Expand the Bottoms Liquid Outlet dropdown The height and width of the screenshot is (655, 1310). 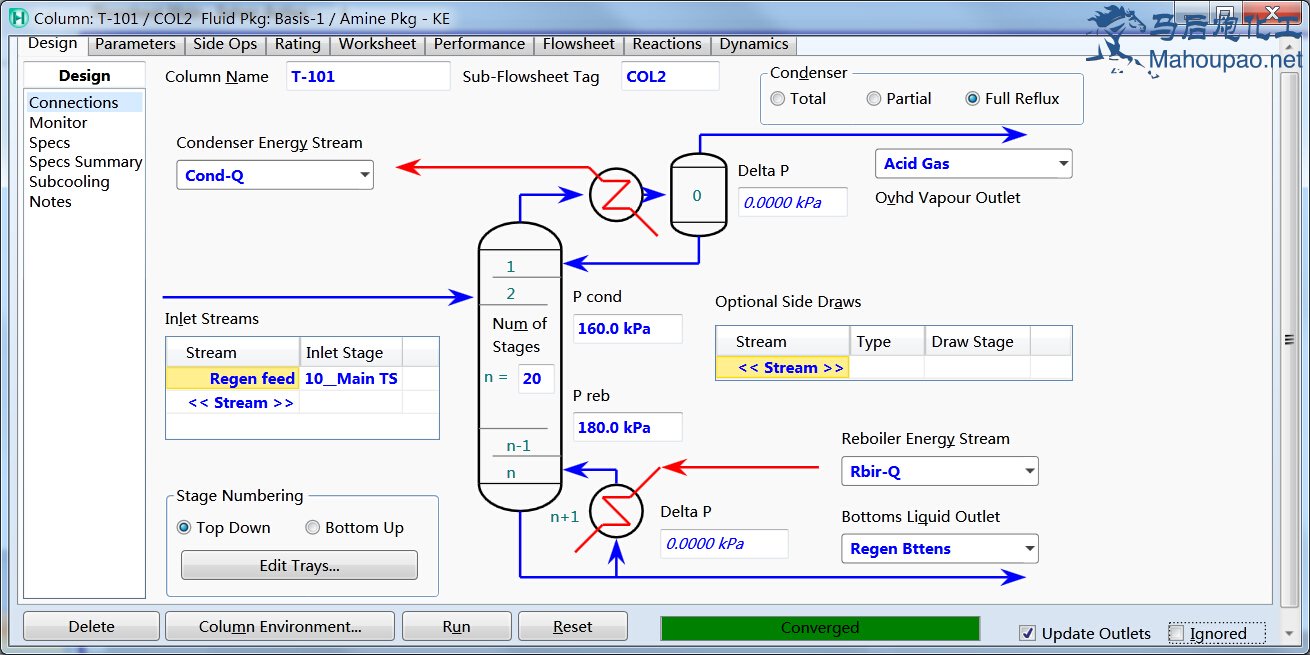(x=1028, y=549)
